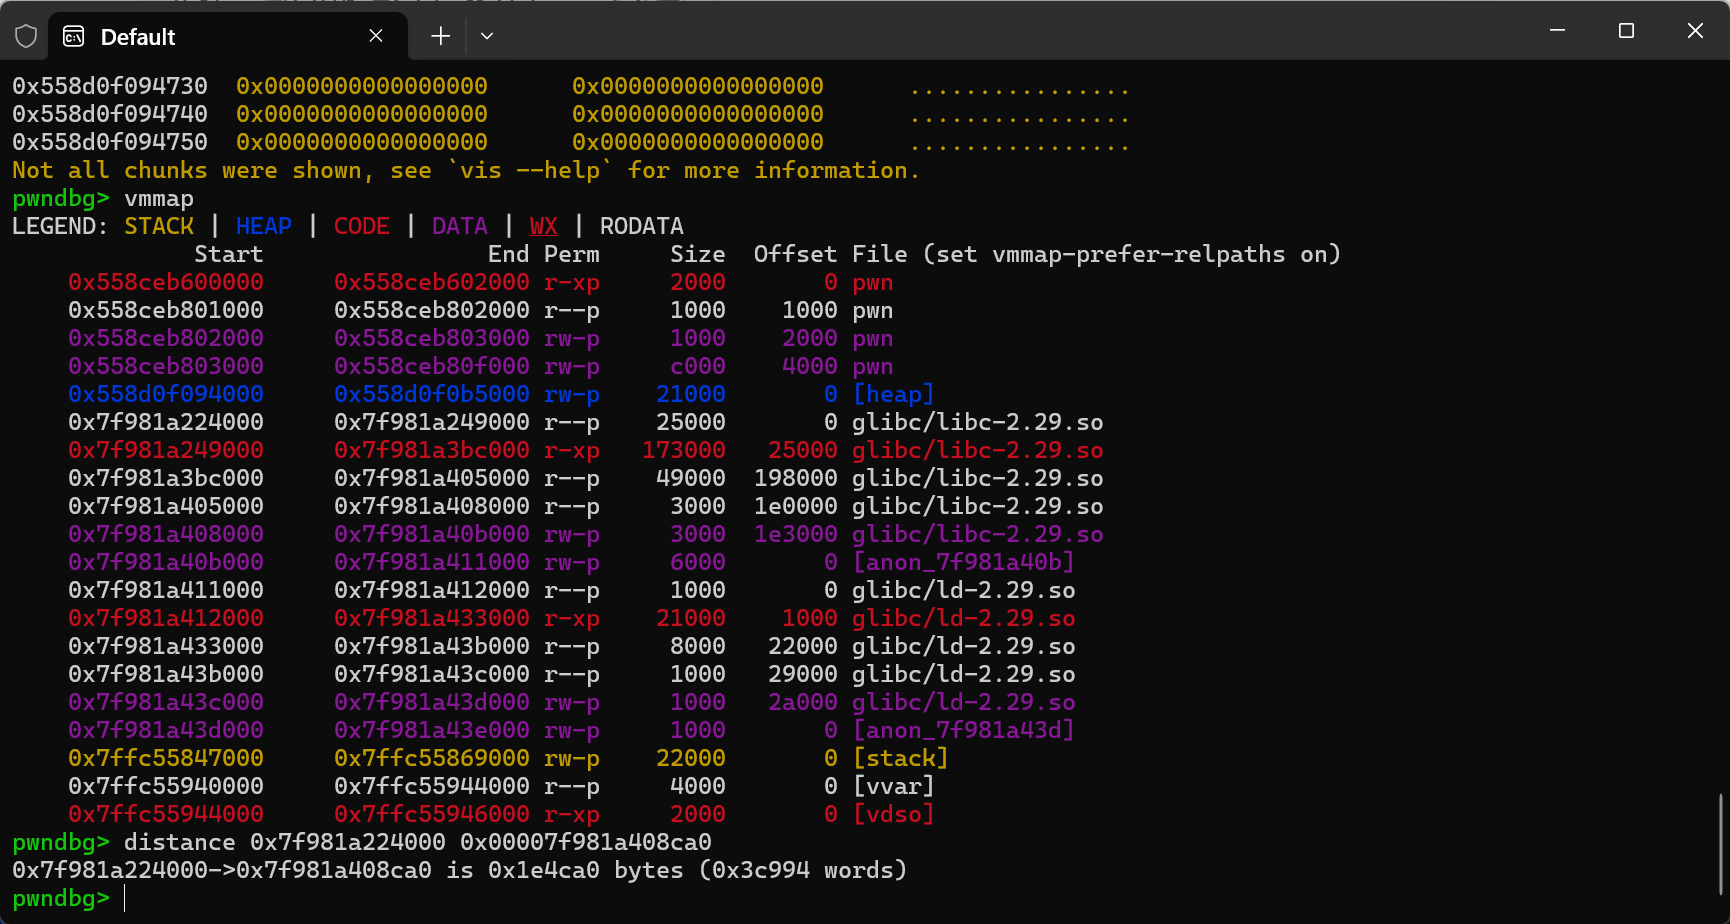Click the [vdso] file entry

(893, 814)
